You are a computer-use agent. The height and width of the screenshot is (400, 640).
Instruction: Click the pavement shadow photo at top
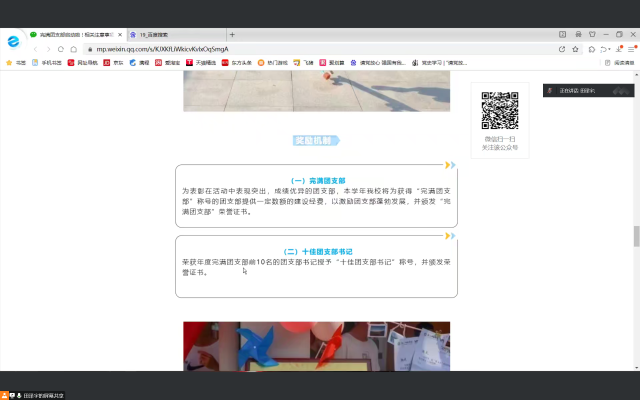point(316,91)
